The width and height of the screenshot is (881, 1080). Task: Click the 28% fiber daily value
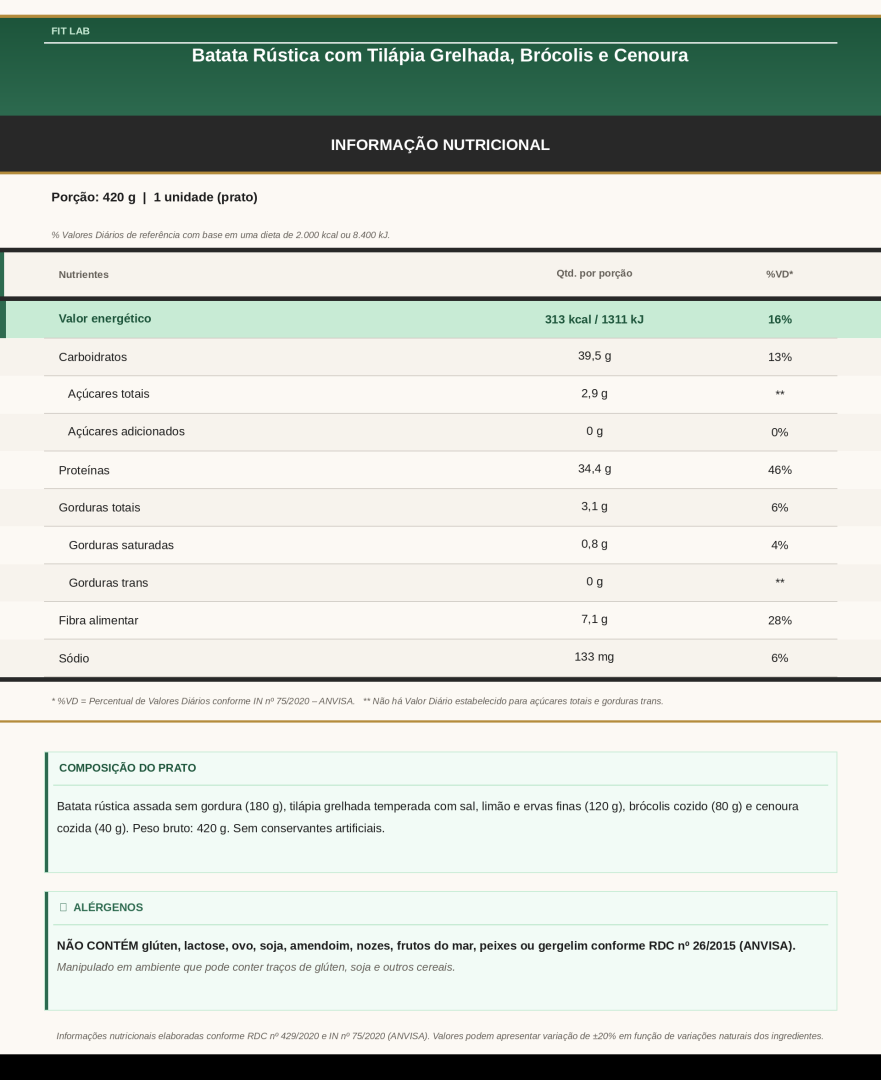click(x=779, y=620)
